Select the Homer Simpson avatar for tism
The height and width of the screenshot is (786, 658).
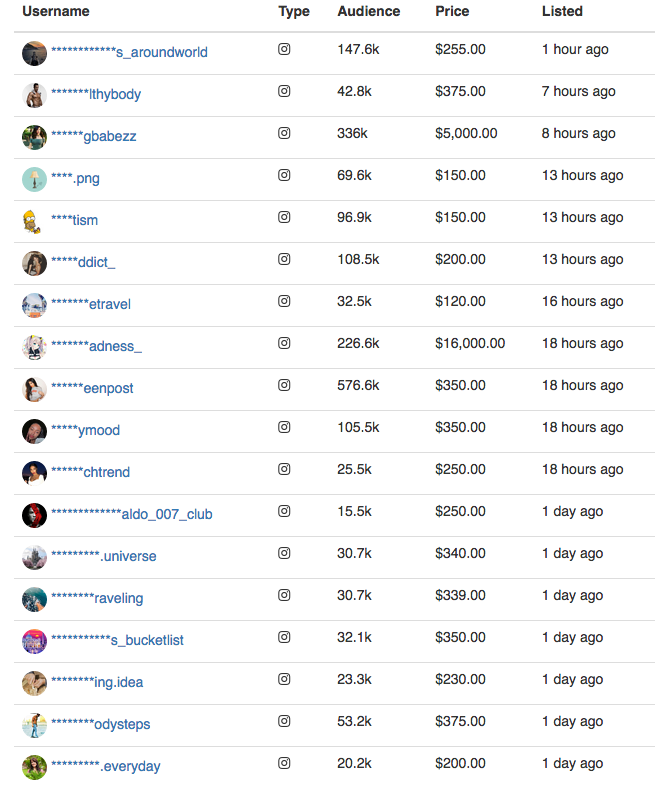tap(33, 222)
